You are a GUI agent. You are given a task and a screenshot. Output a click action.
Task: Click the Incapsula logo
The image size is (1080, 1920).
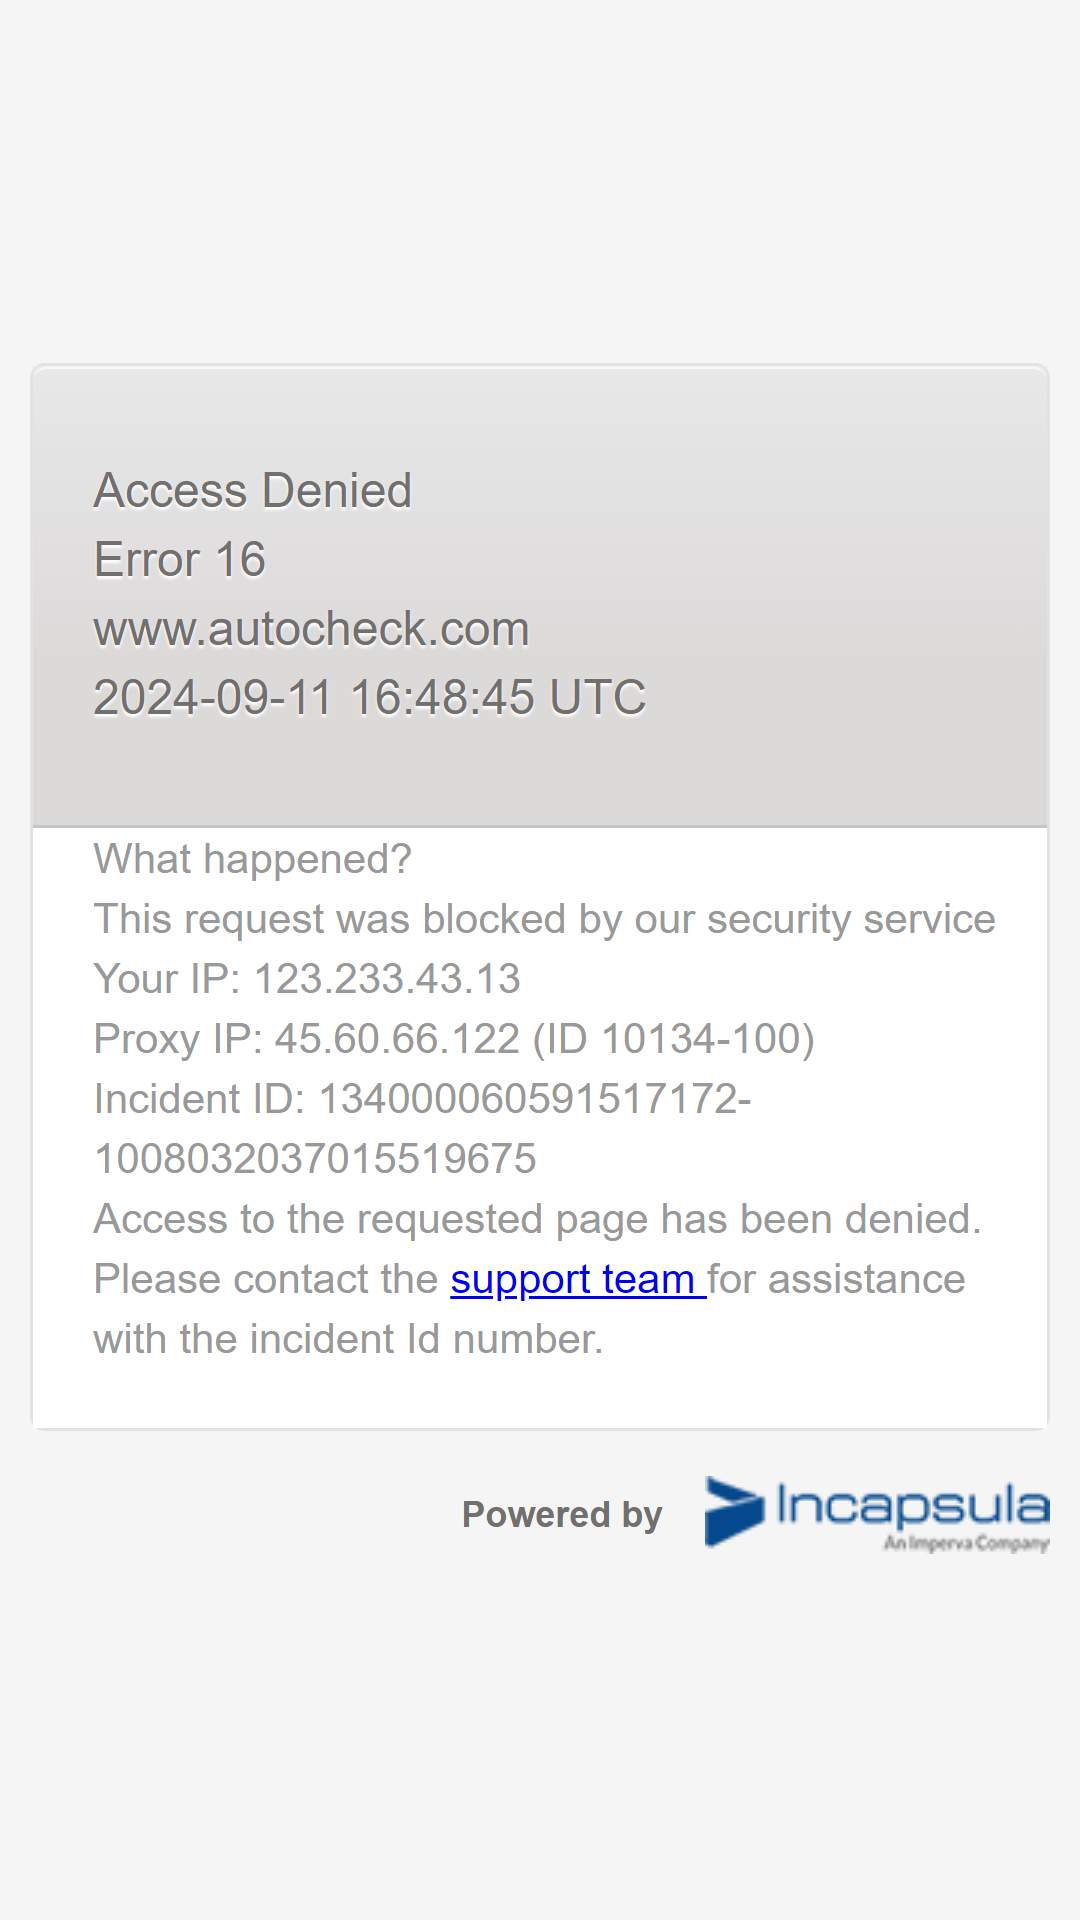click(x=877, y=1513)
